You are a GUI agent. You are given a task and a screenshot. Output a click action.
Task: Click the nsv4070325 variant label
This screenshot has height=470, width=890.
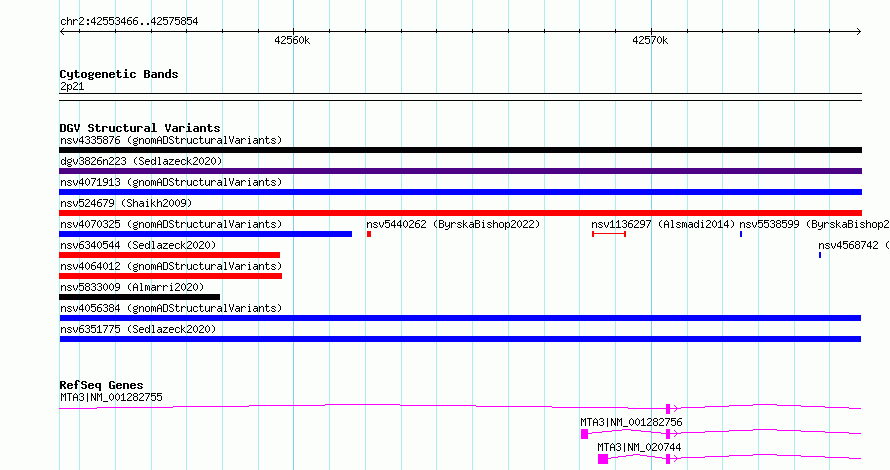[x=171, y=224]
